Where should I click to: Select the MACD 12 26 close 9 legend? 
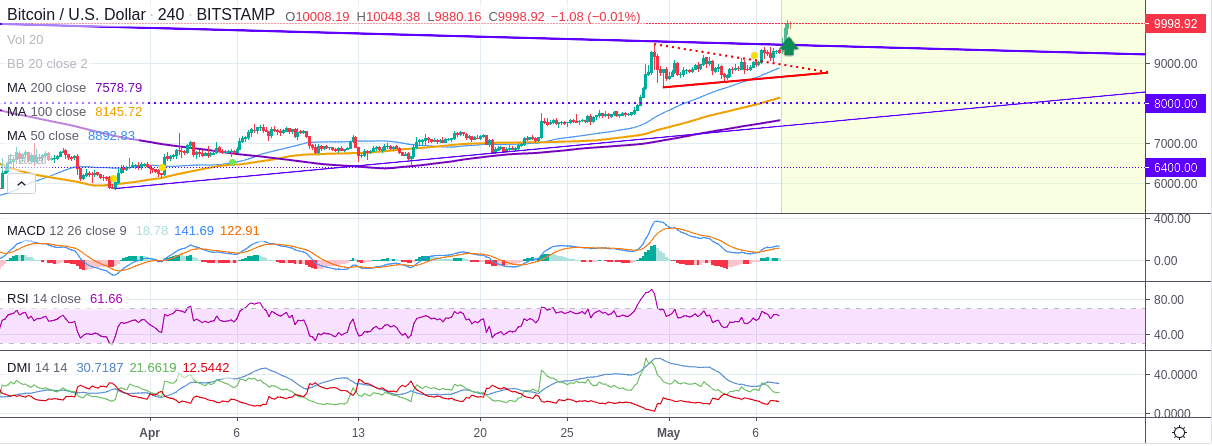pos(66,230)
